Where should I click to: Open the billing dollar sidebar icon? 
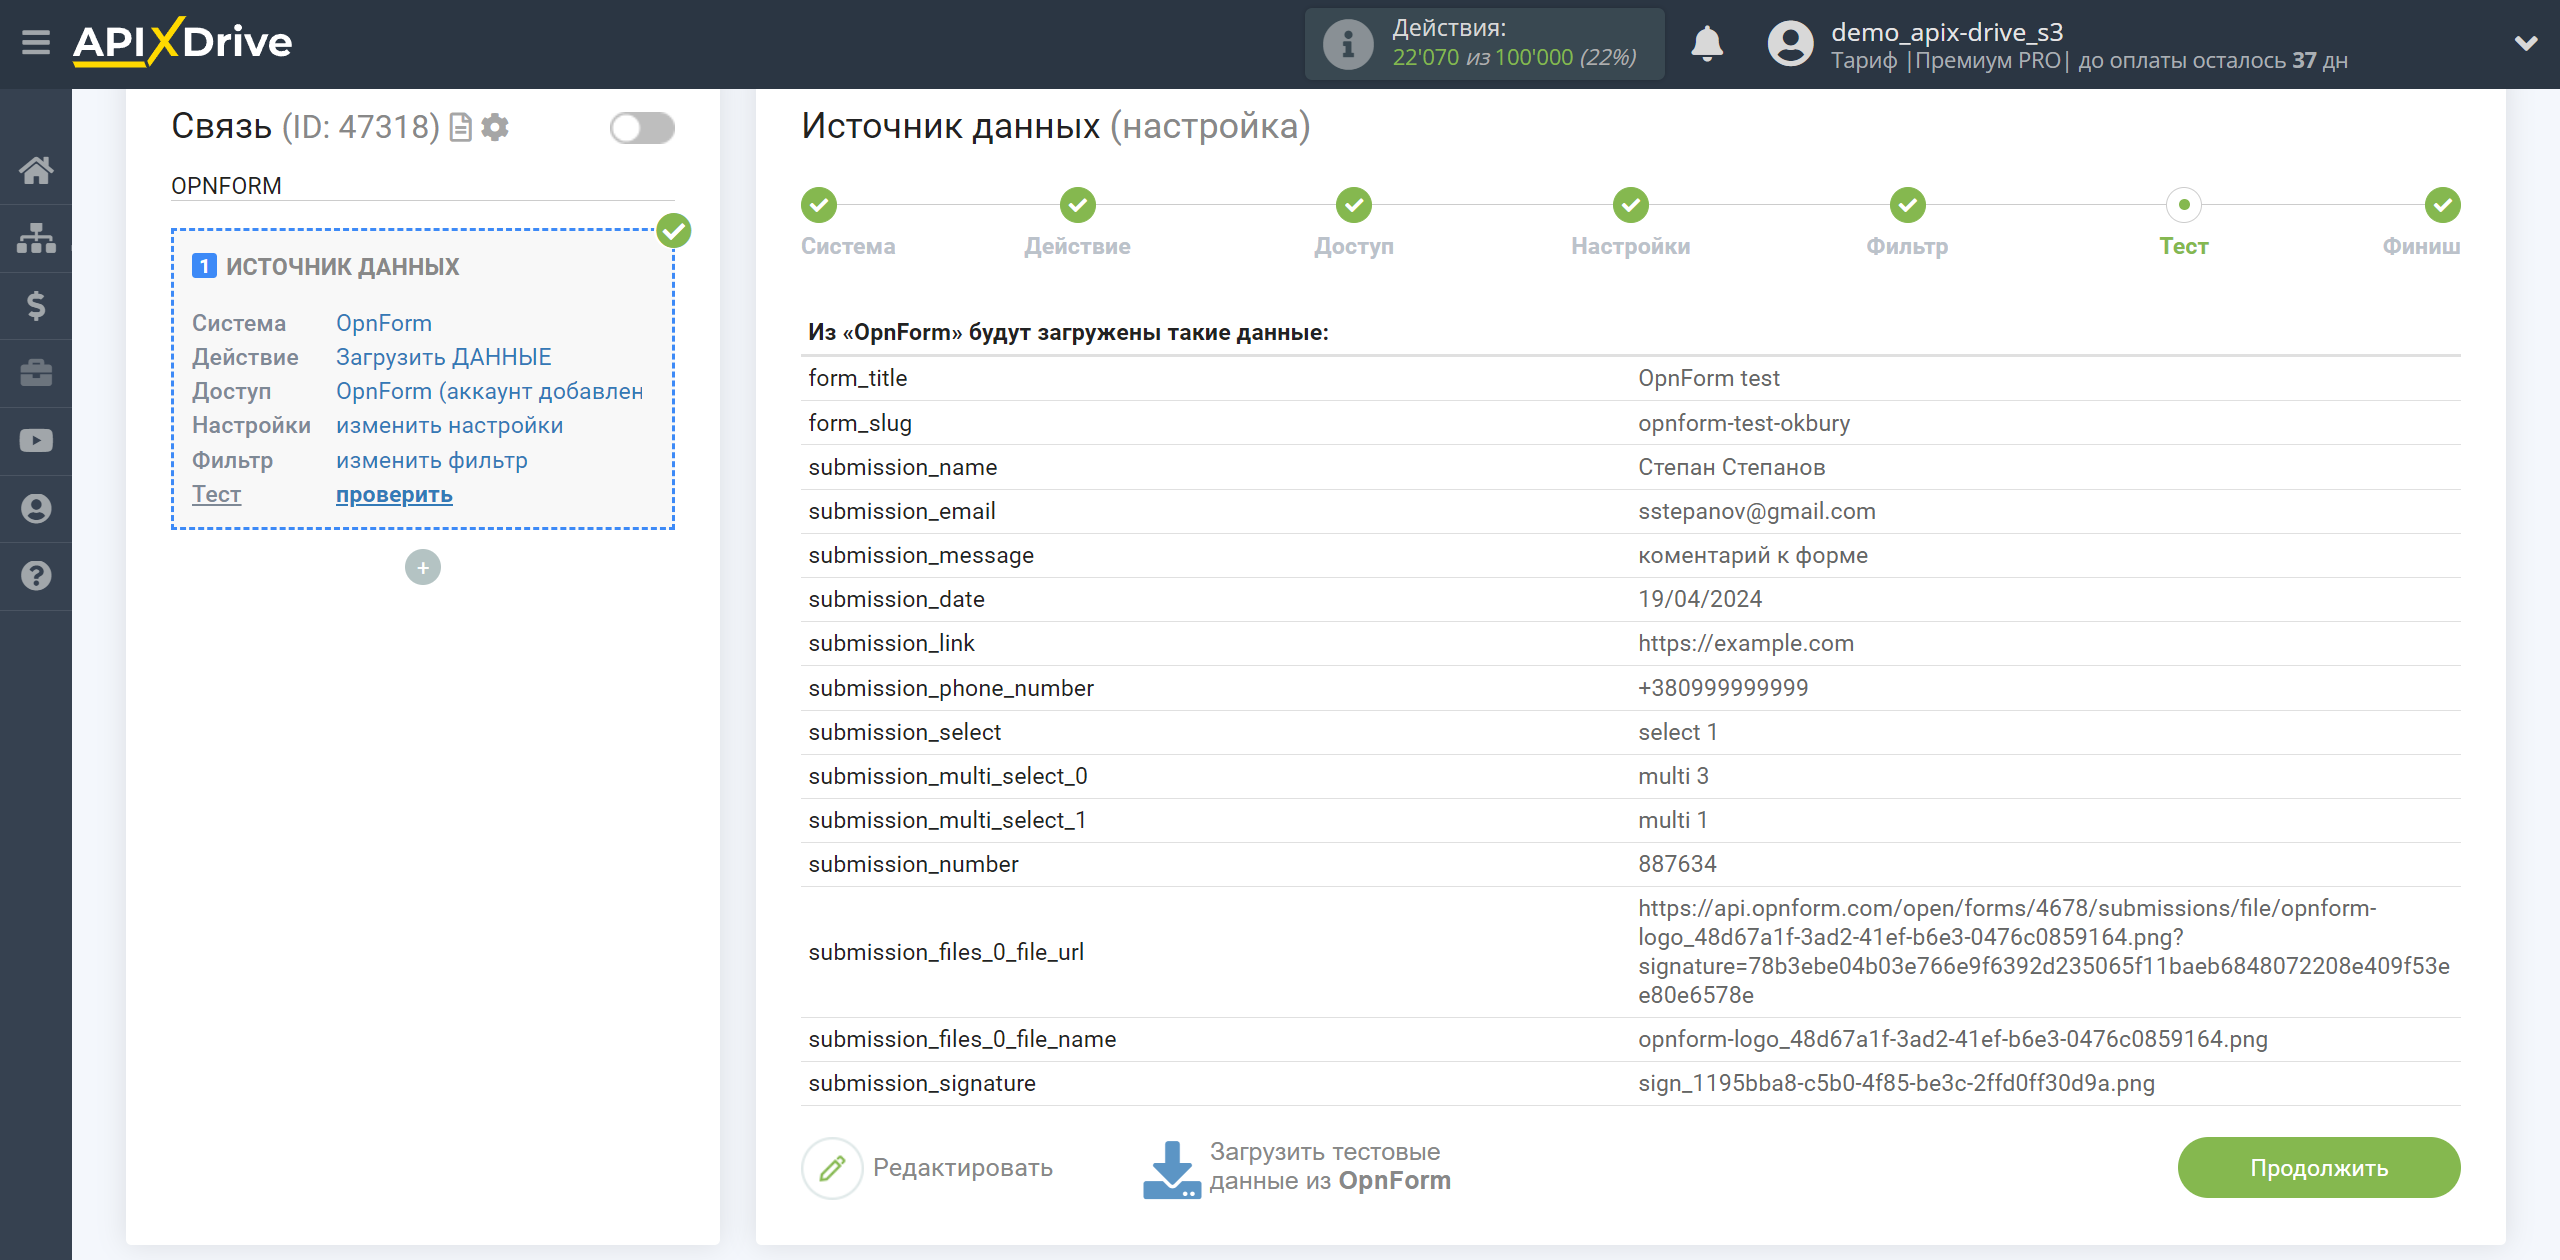point(36,306)
